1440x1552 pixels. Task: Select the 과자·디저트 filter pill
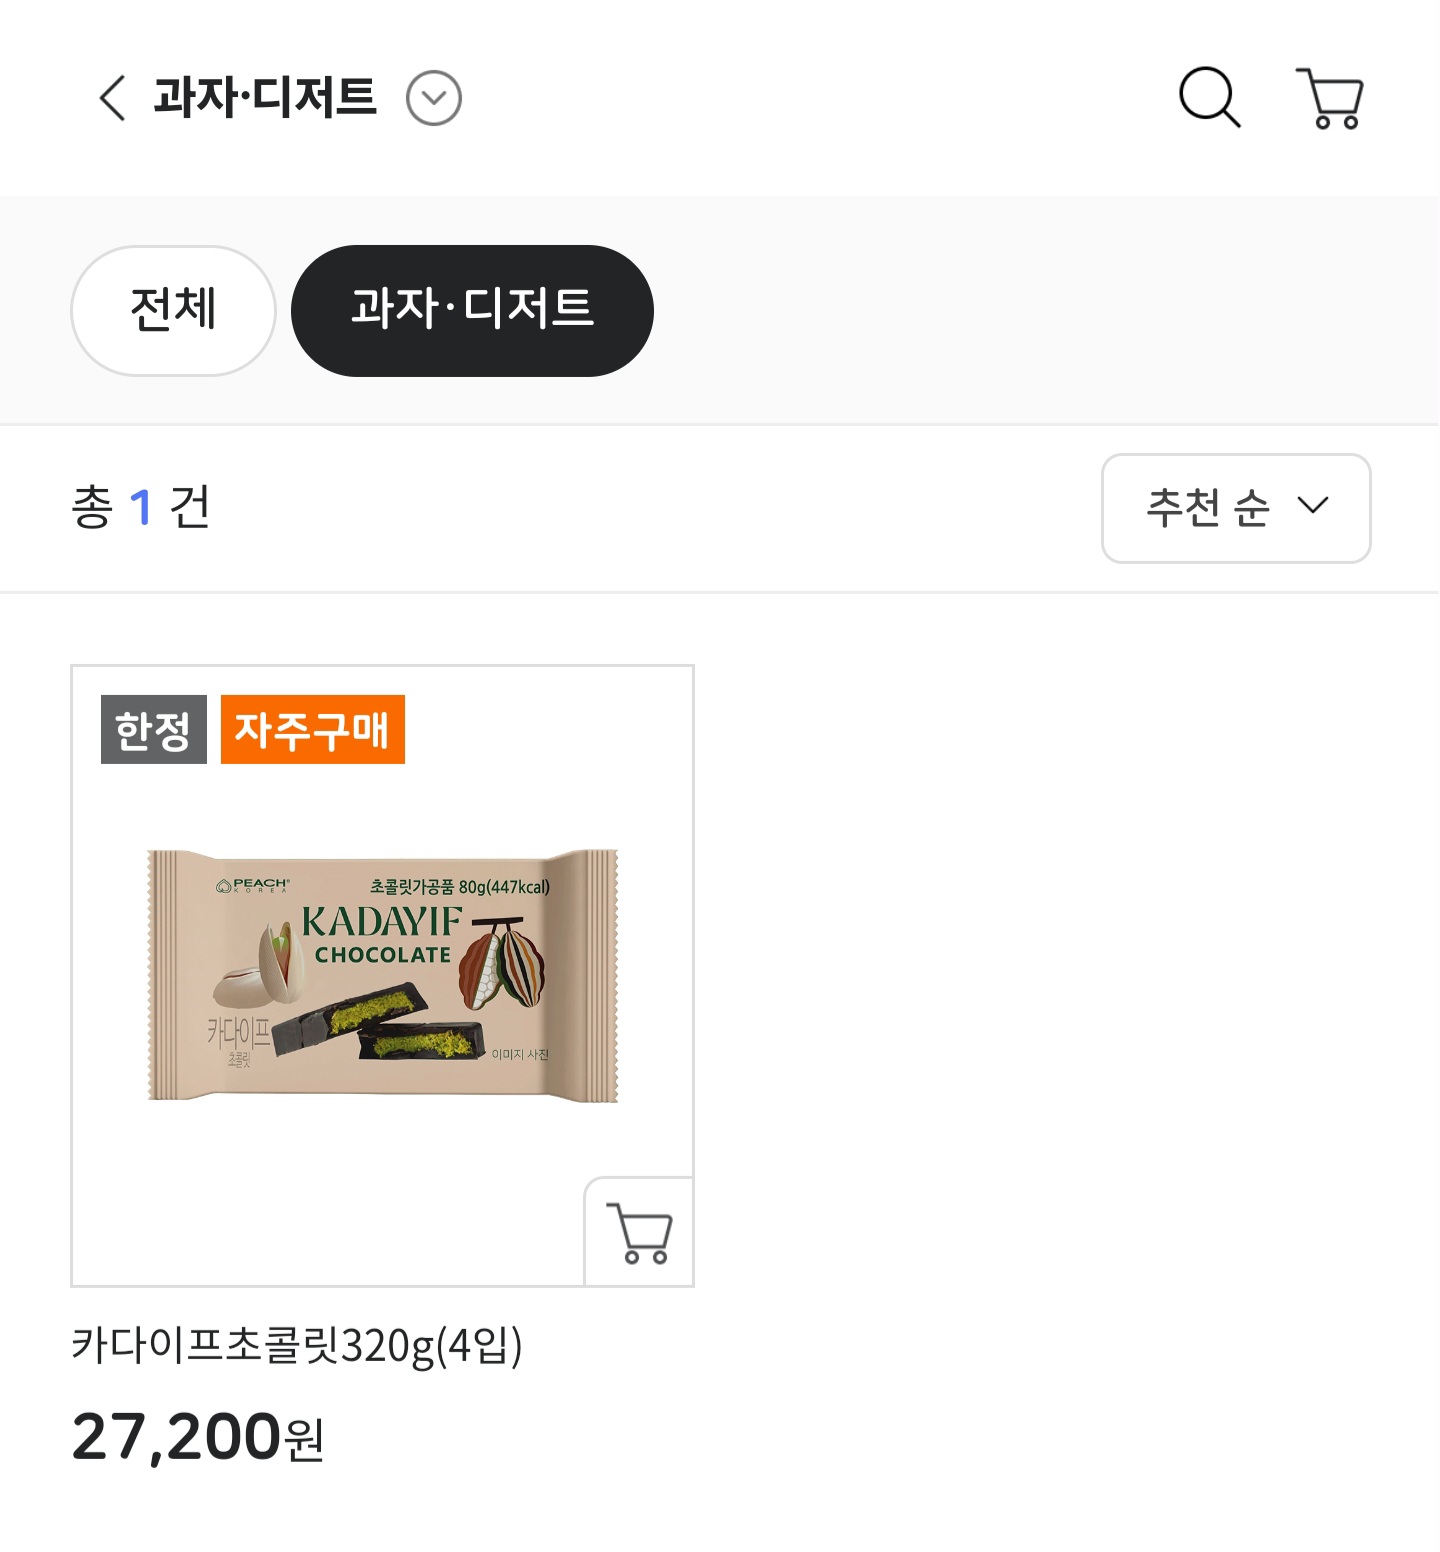point(472,310)
